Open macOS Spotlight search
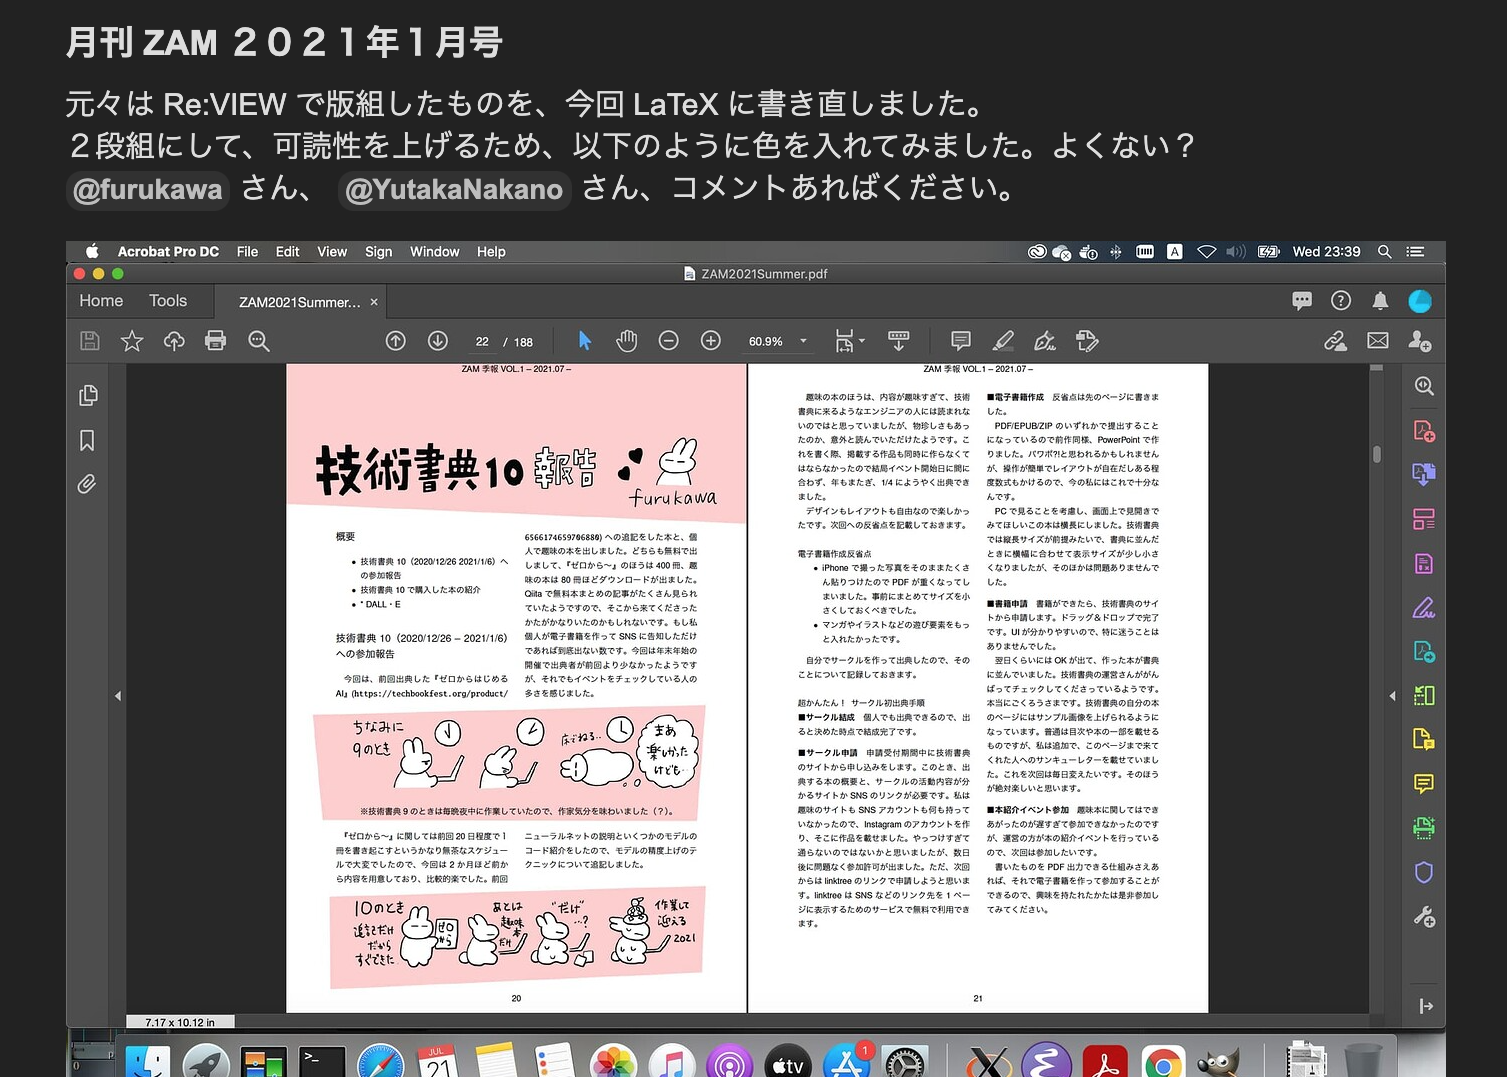Screen dimensions: 1507x1077 pos(1385,252)
